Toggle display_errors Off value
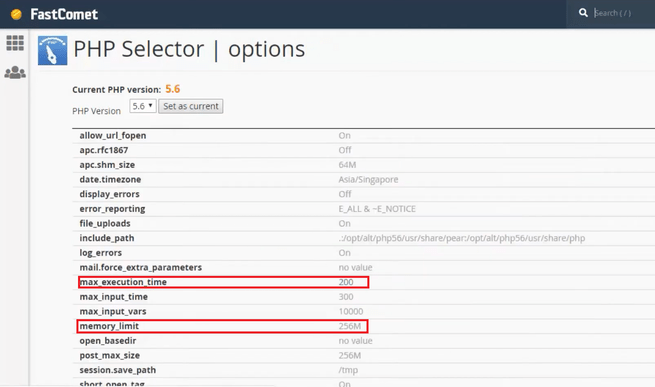Screen dimensions: 655x387 [x=345, y=194]
